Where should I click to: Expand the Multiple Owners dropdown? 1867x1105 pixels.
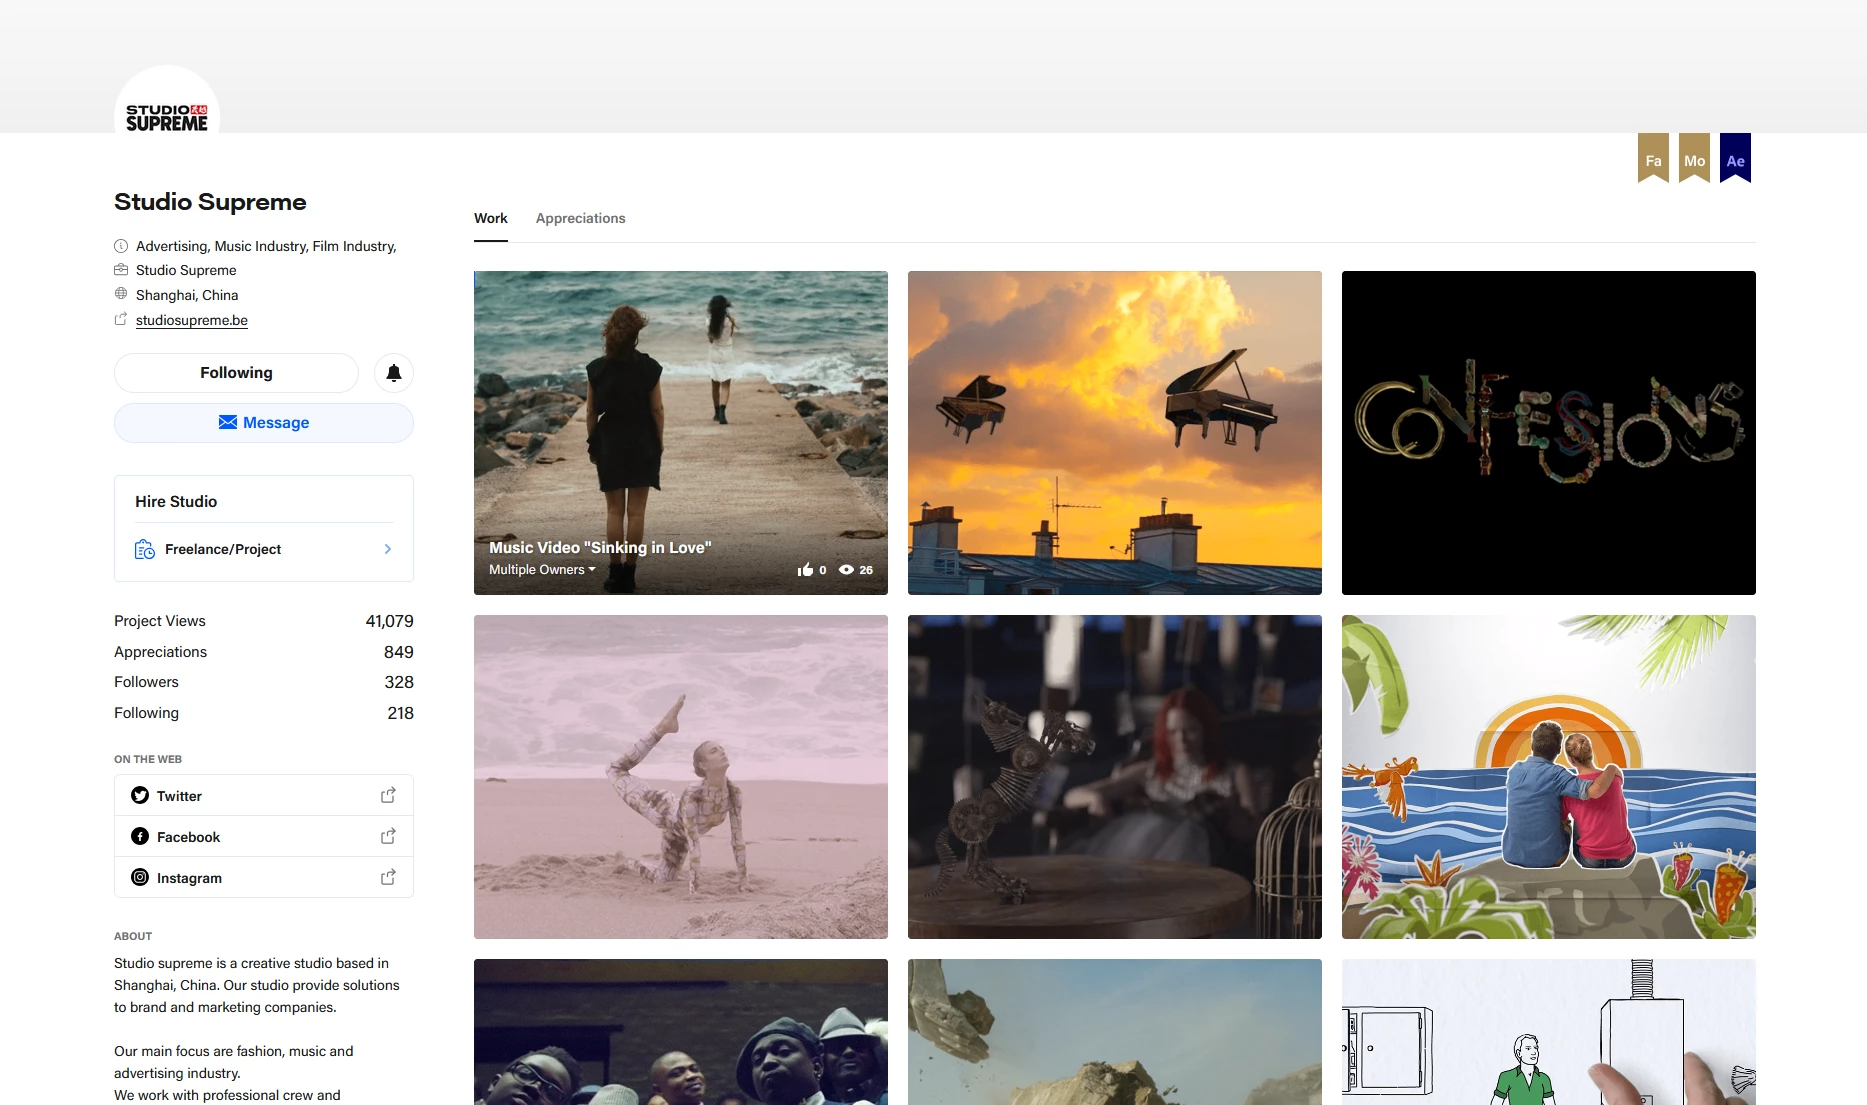pos(542,570)
